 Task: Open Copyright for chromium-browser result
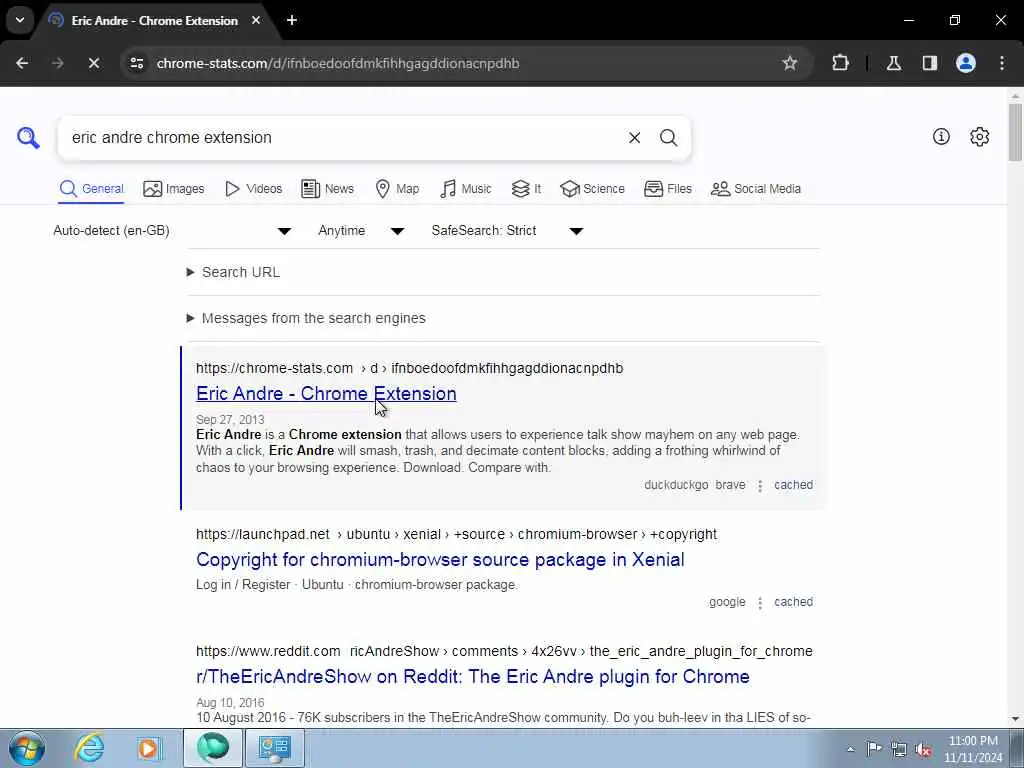pyautogui.click(x=440, y=560)
